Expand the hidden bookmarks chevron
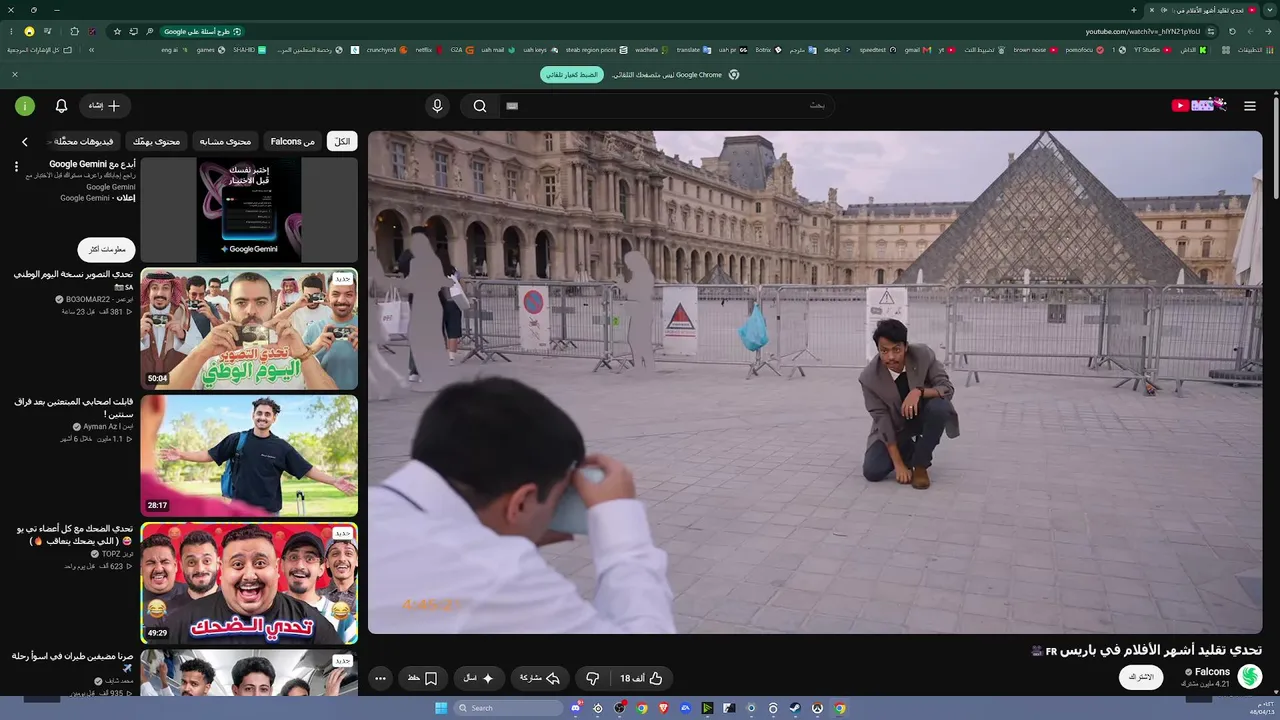This screenshot has height=720, width=1280. point(91,49)
